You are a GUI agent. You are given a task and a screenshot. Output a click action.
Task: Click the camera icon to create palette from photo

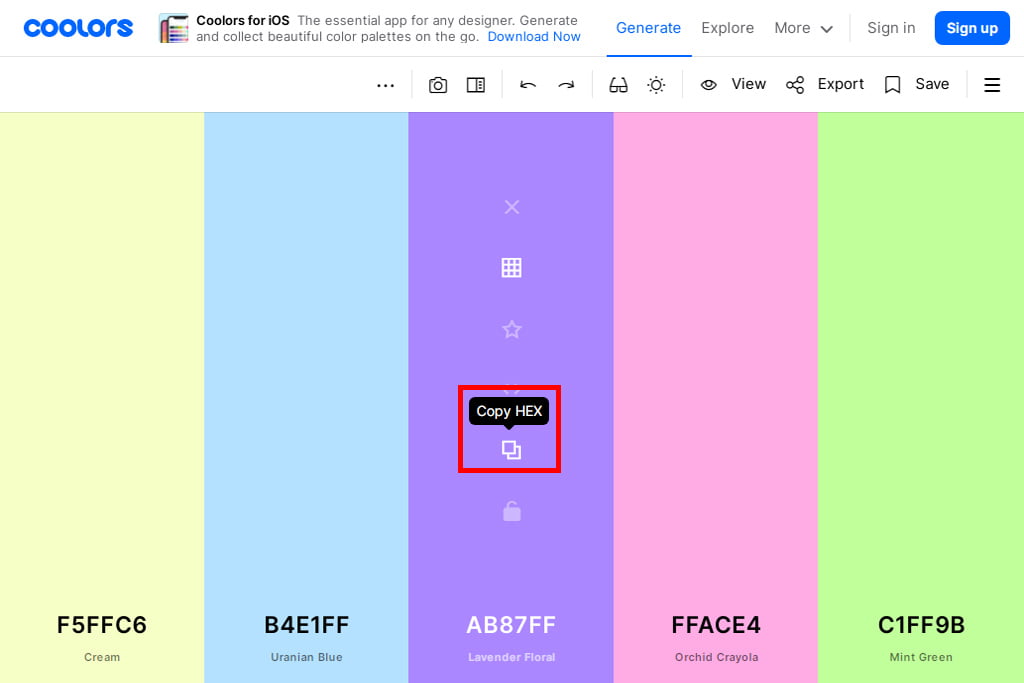438,85
